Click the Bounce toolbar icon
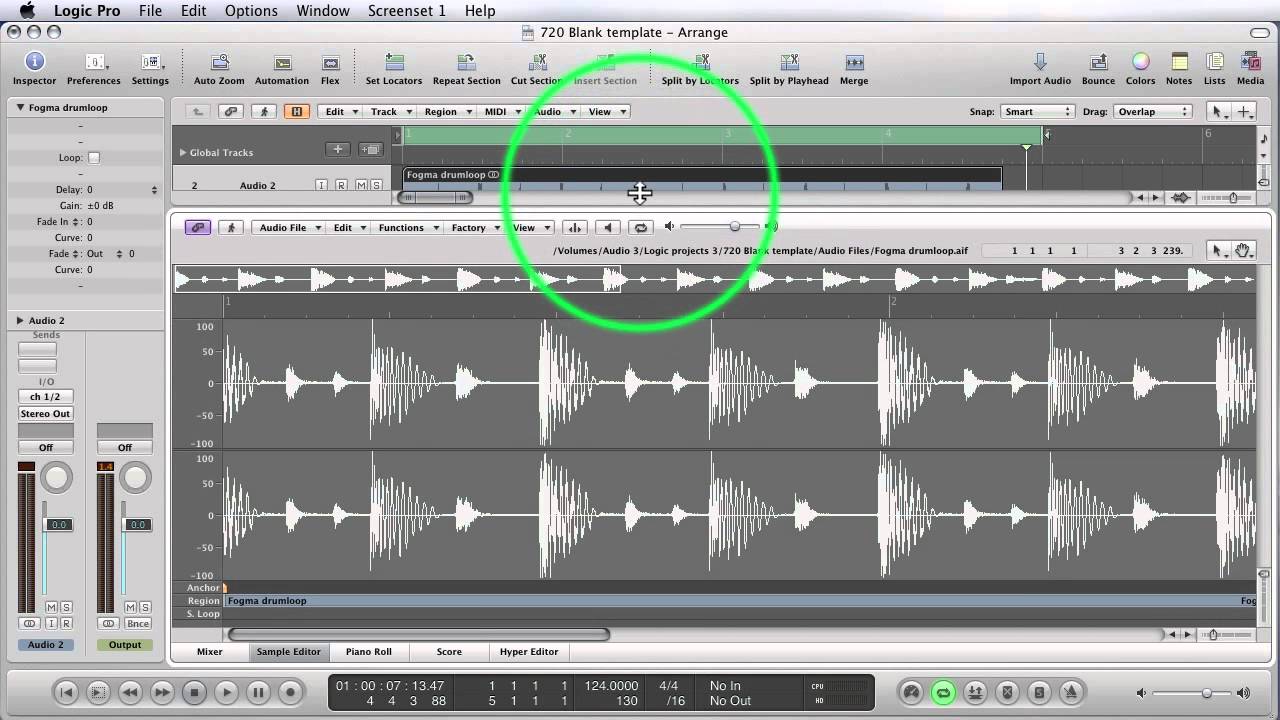This screenshot has width=1280, height=720. click(x=1098, y=68)
